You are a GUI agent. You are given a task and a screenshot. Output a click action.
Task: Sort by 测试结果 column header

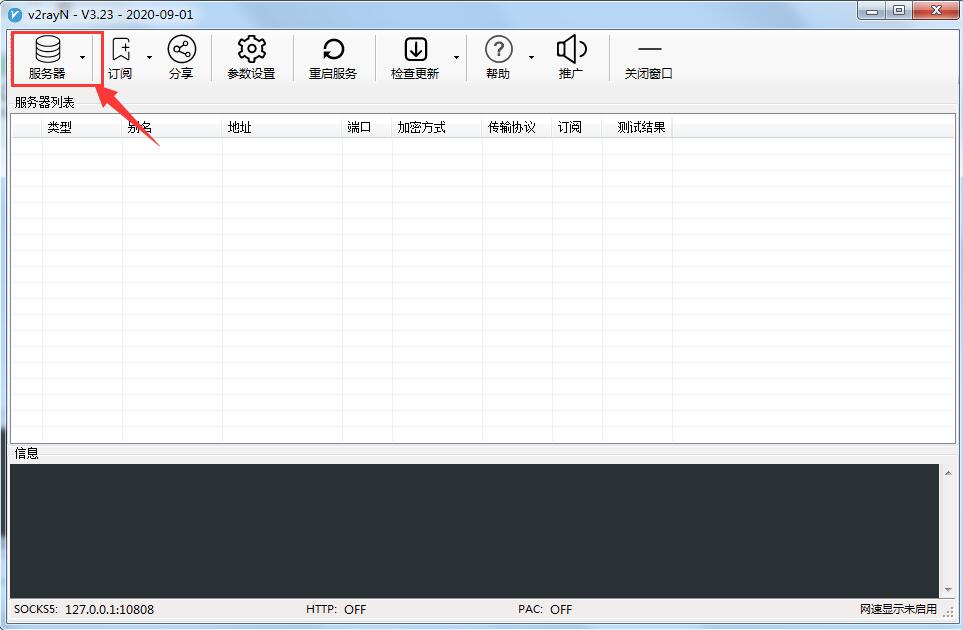pos(637,128)
